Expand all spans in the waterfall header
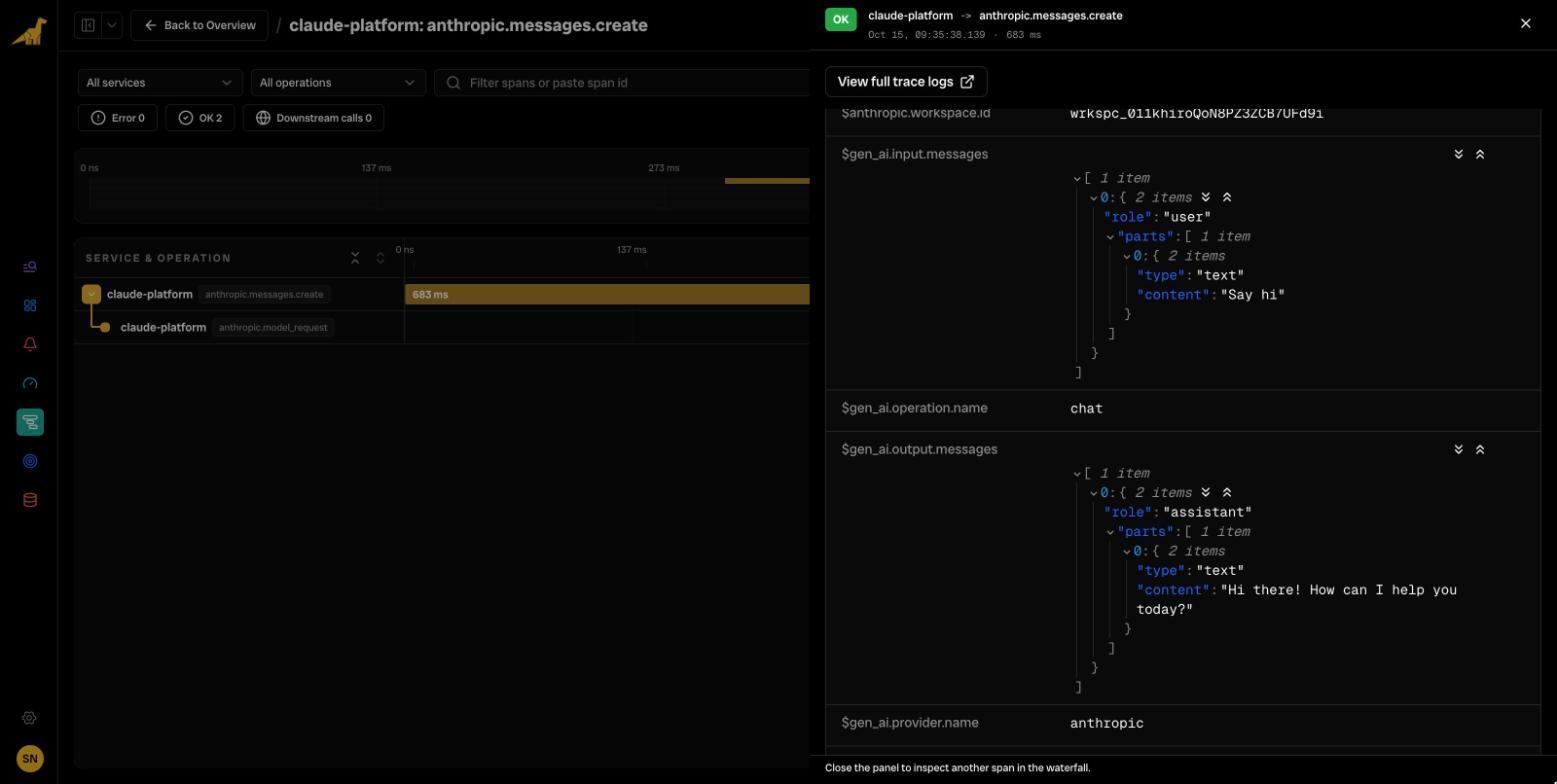The image size is (1557, 784). point(380,258)
